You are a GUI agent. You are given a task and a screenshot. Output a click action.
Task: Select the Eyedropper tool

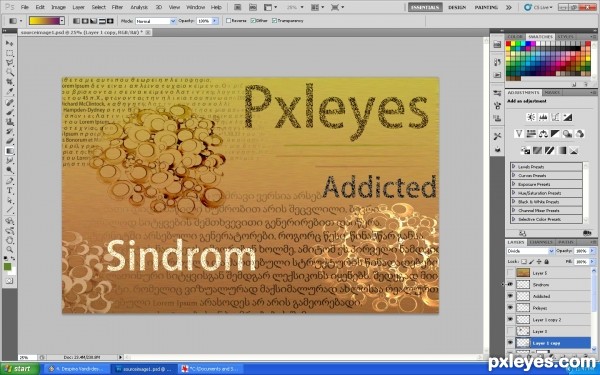coord(10,91)
